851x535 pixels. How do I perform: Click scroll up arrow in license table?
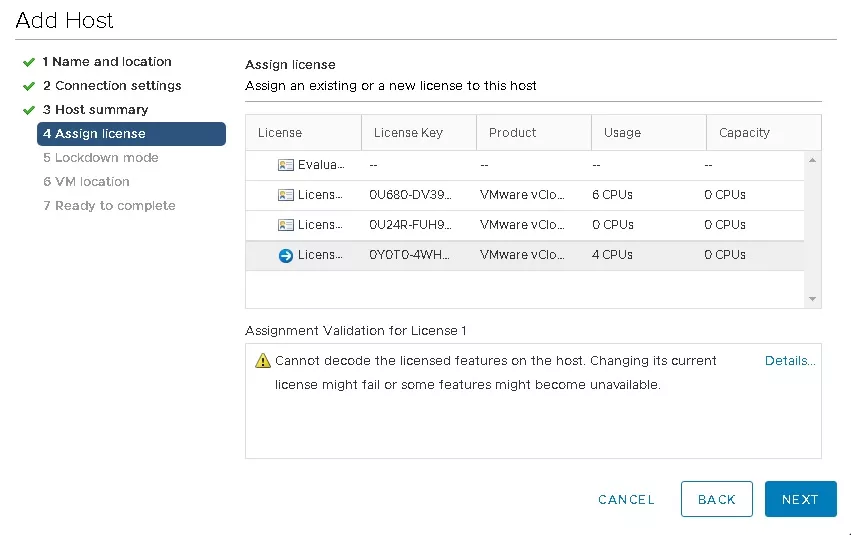[x=812, y=160]
